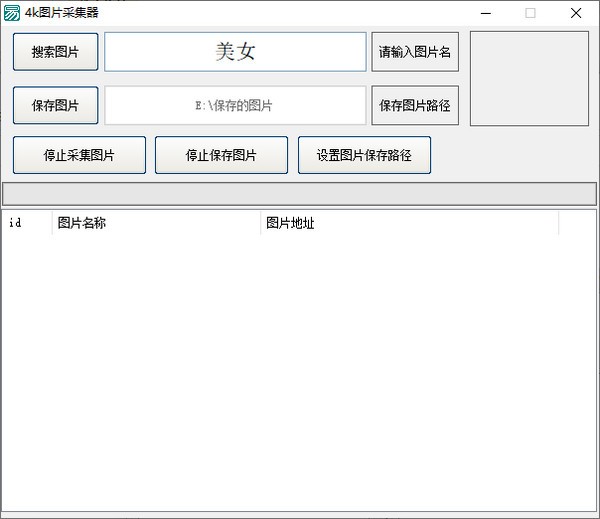600x519 pixels.
Task: Close the 4k图片采集器 window
Action: (576, 13)
